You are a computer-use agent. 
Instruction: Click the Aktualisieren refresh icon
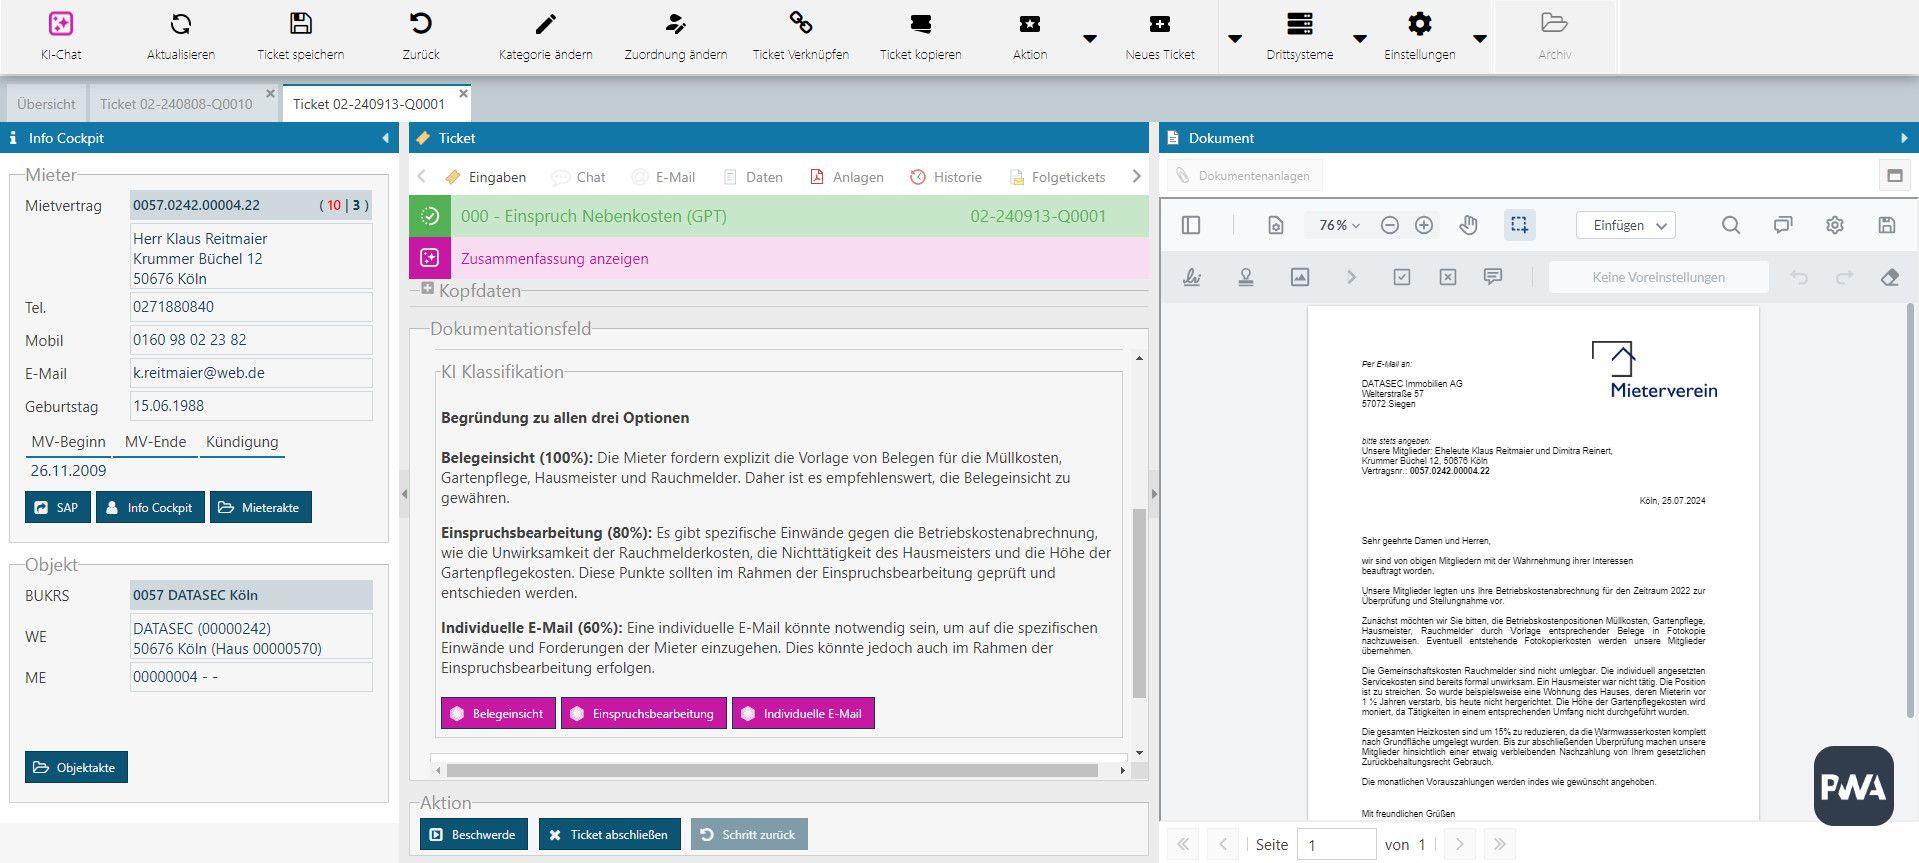point(181,24)
